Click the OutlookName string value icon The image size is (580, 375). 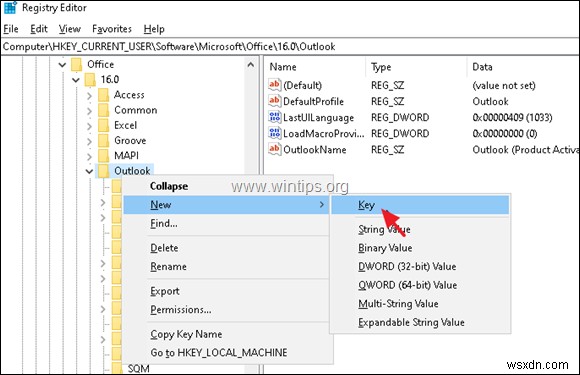[274, 149]
